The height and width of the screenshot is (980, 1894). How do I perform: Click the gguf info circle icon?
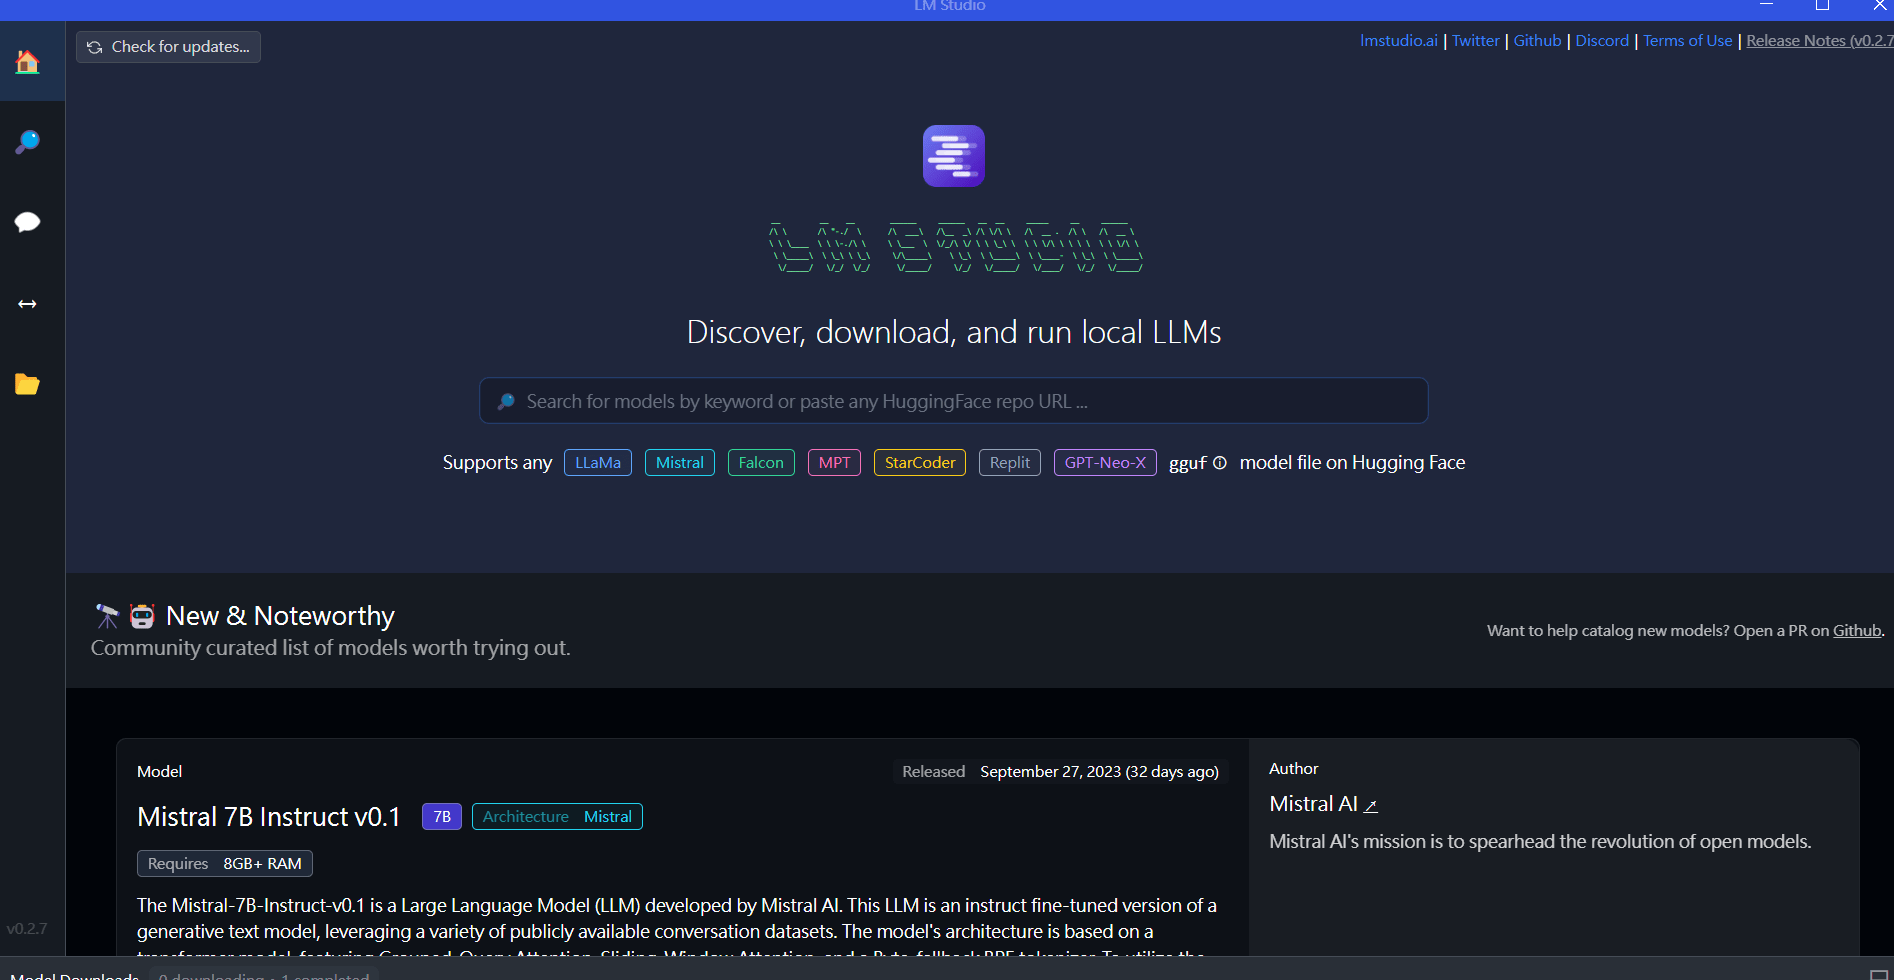1220,463
